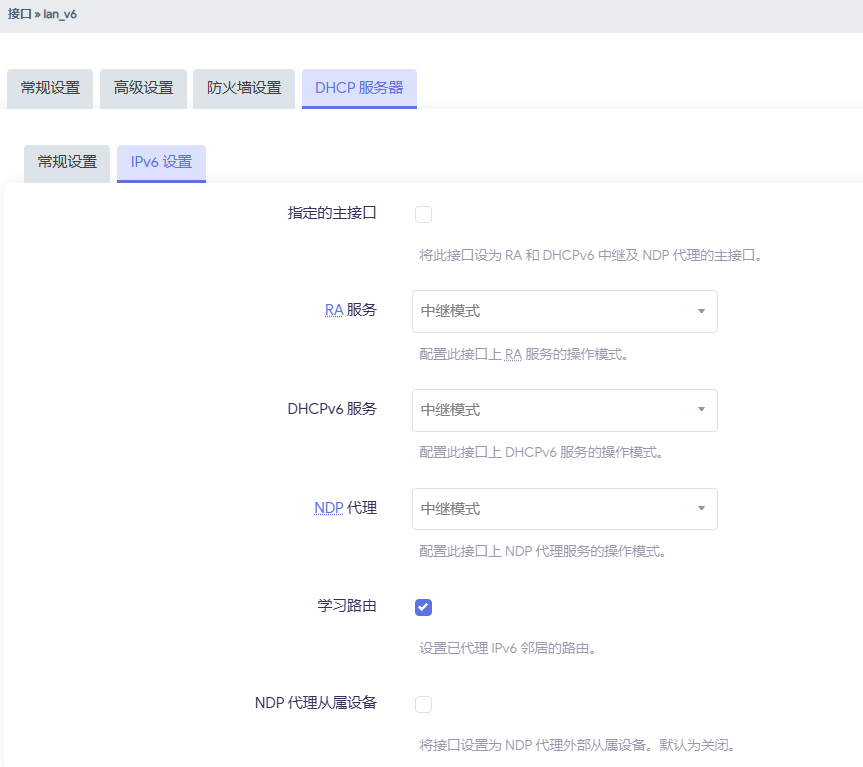863x767 pixels.
Task: Switch to the 高级设置 tab
Action: pyautogui.click(x=143, y=88)
